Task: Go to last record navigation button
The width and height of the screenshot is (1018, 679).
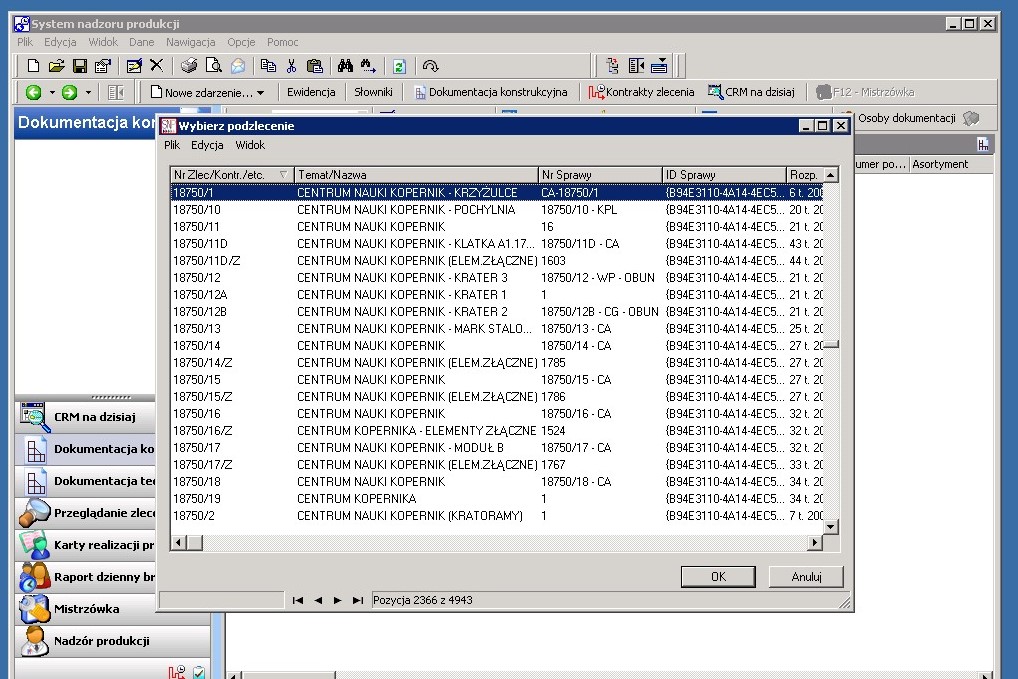Action: click(358, 600)
